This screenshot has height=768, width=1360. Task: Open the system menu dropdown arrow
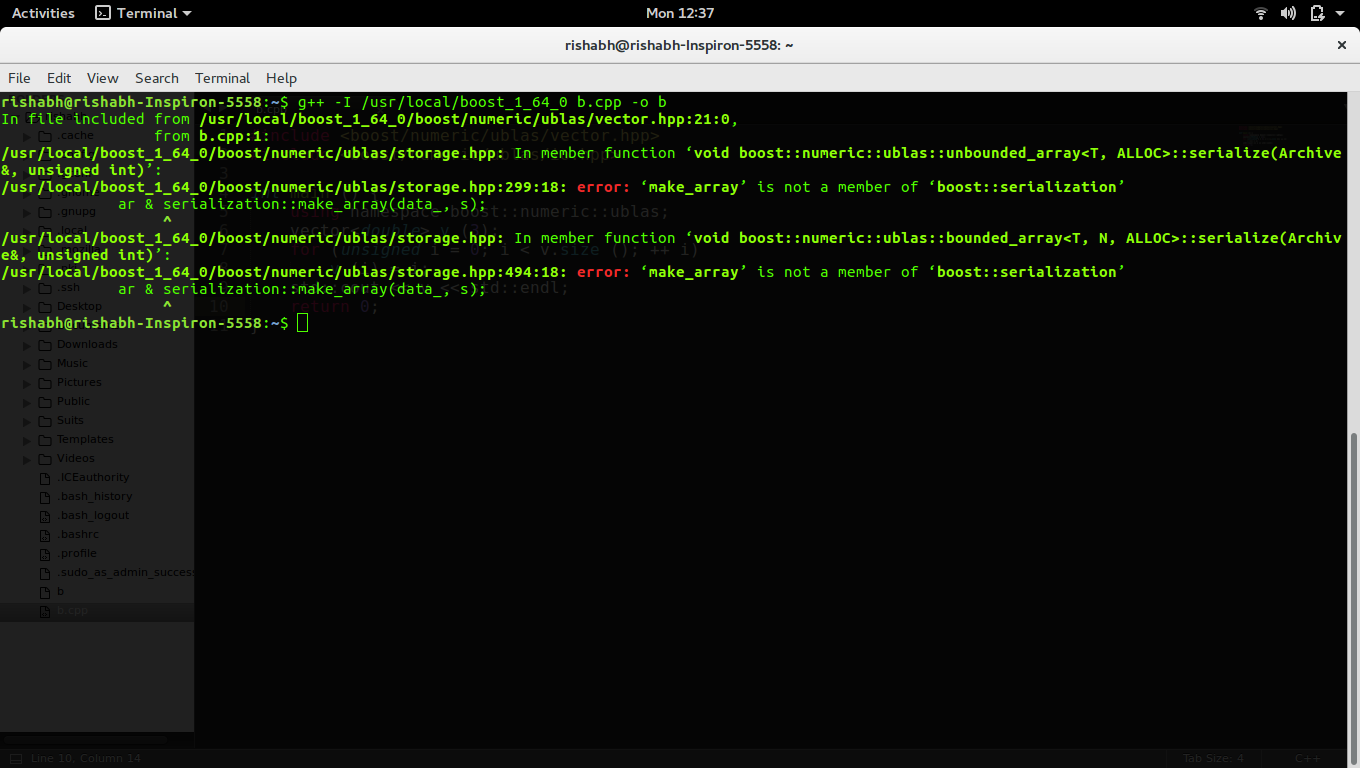[x=1340, y=13]
